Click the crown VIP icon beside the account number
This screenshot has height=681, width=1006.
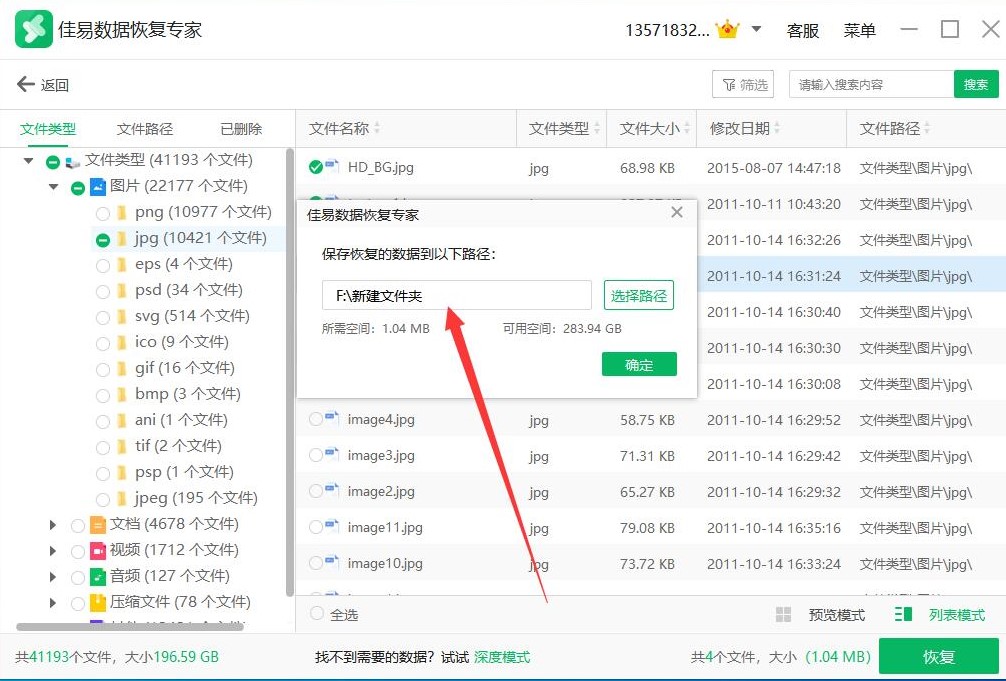coord(728,30)
